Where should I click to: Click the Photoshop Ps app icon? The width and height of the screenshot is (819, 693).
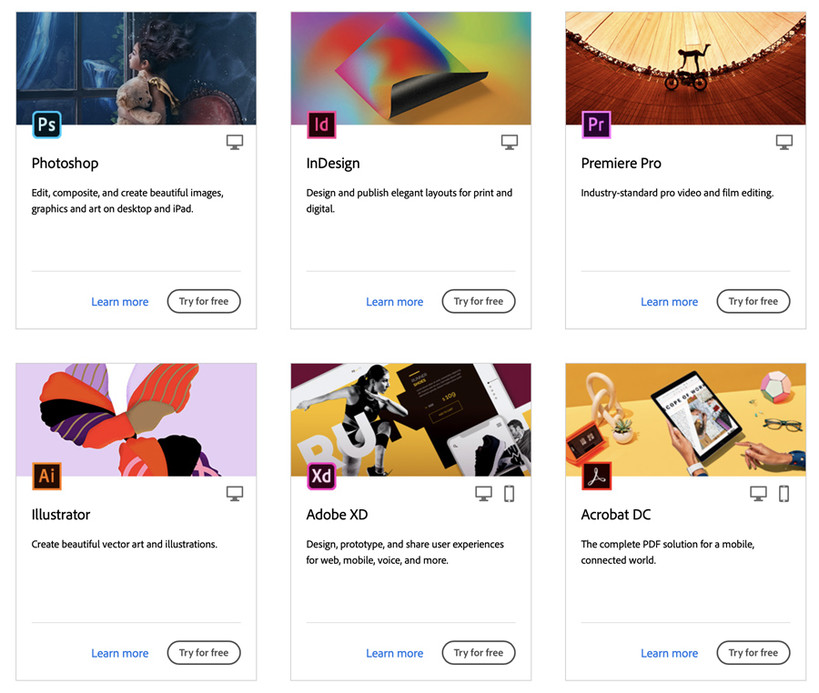[46, 125]
